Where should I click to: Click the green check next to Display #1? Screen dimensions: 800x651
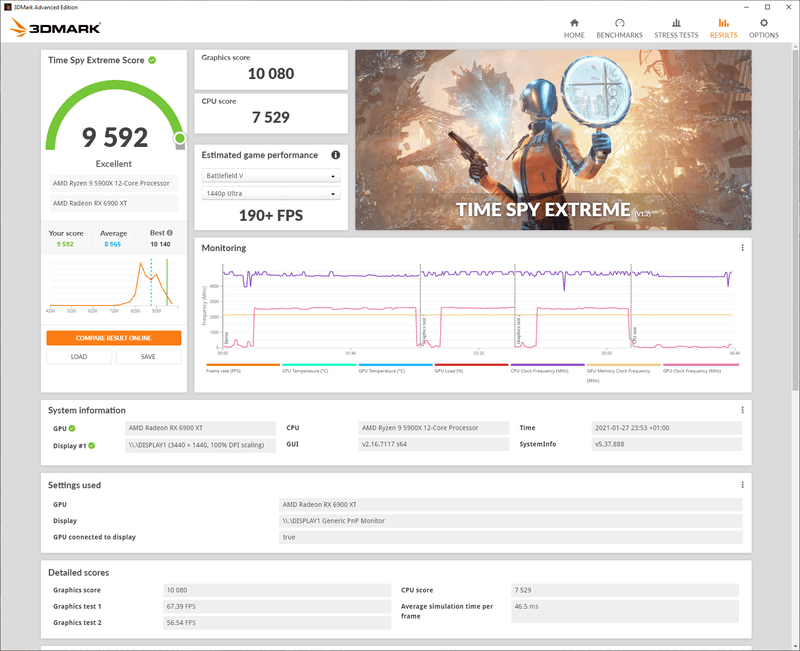click(x=91, y=445)
